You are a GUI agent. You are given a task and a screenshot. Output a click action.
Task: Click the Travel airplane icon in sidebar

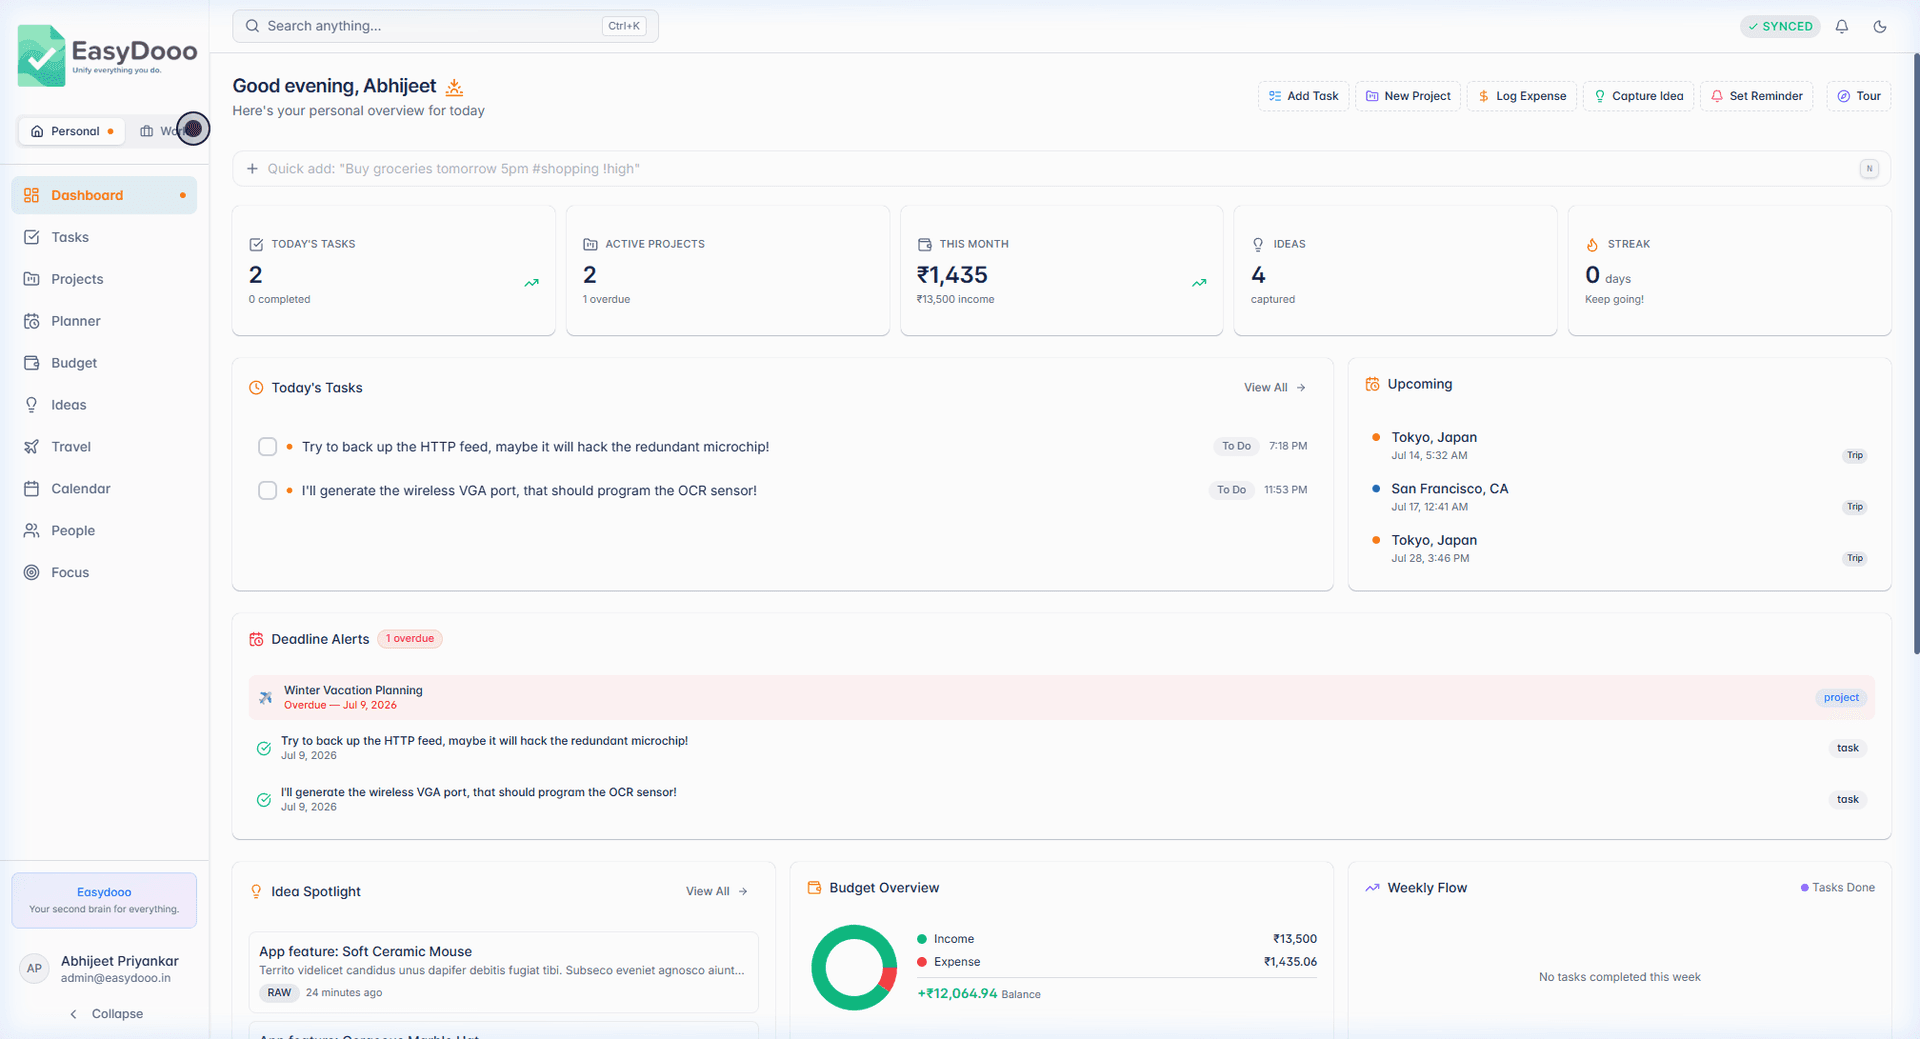tap(32, 447)
